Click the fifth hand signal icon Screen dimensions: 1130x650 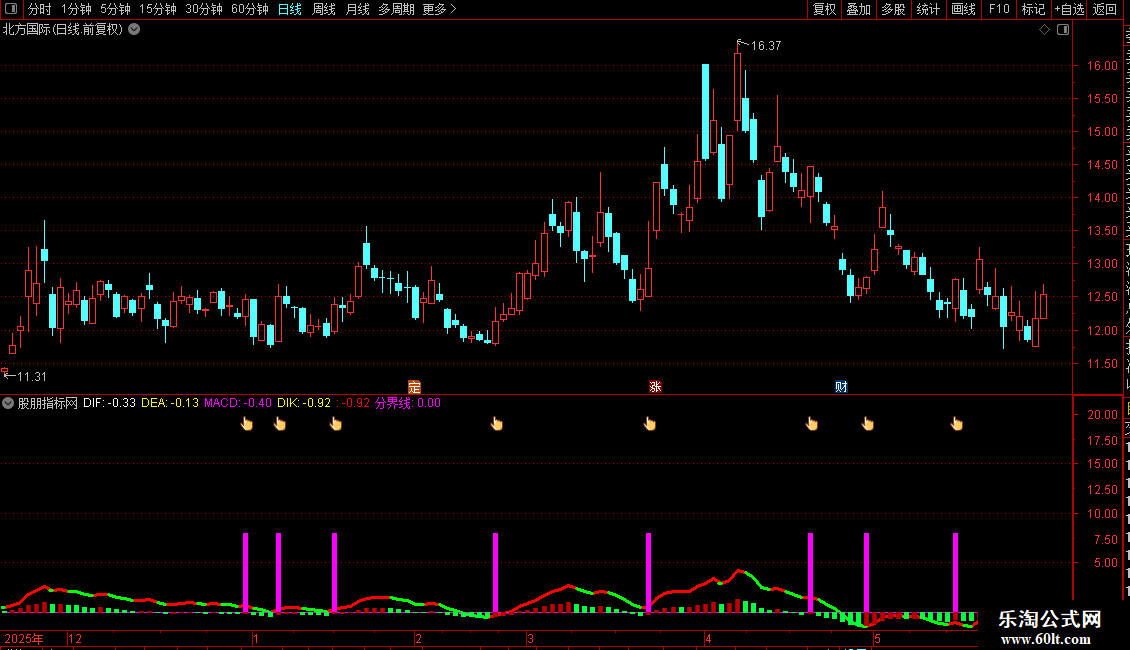click(x=649, y=424)
